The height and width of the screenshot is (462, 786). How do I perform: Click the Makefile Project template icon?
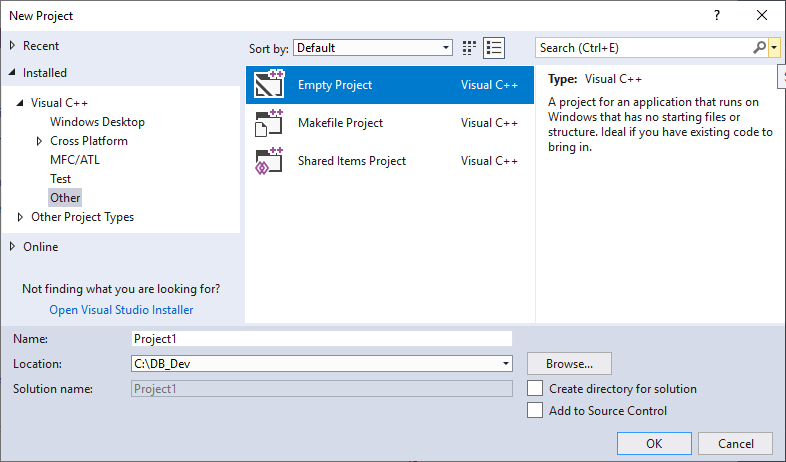click(x=270, y=123)
